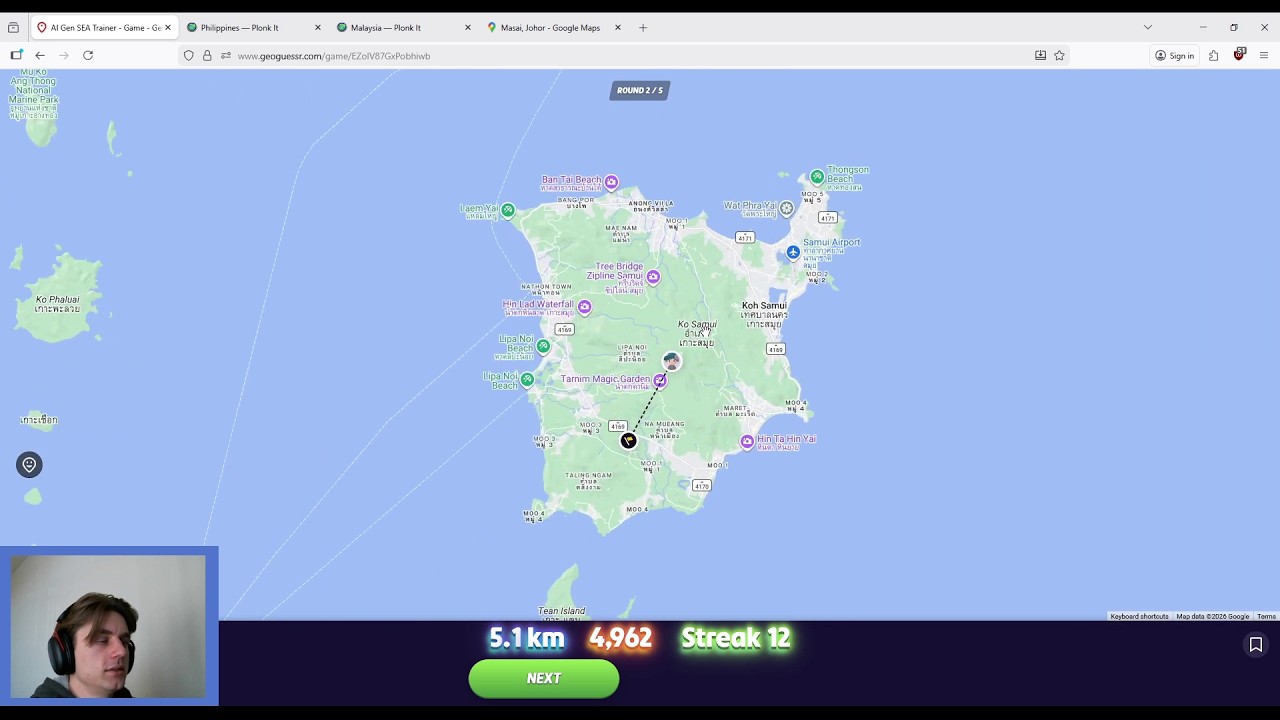Click the 4170 road shield
The image size is (1280, 720).
[x=702, y=486]
